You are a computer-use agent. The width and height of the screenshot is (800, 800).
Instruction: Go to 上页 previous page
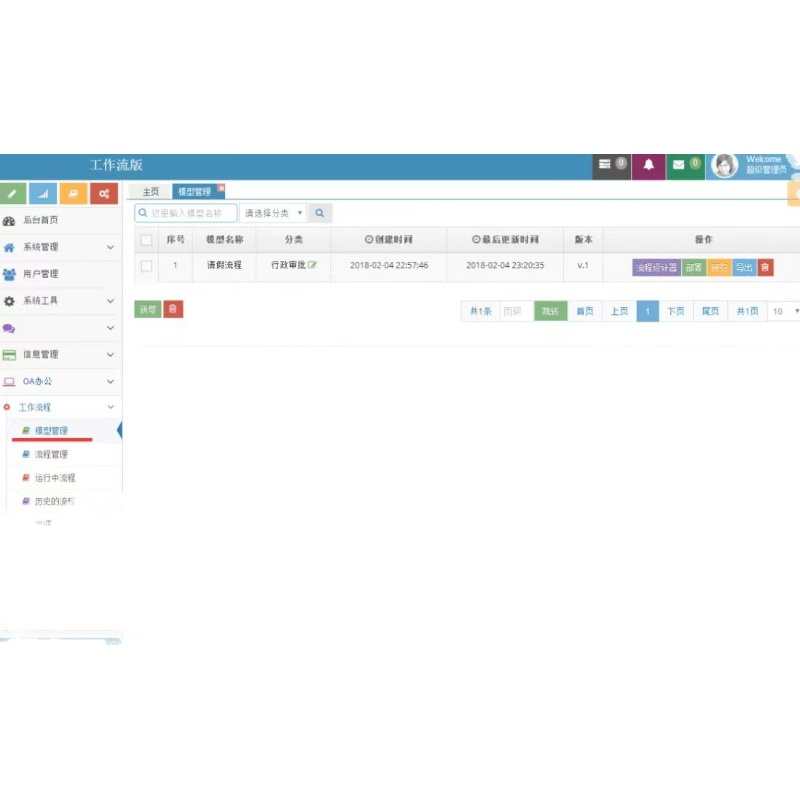620,311
